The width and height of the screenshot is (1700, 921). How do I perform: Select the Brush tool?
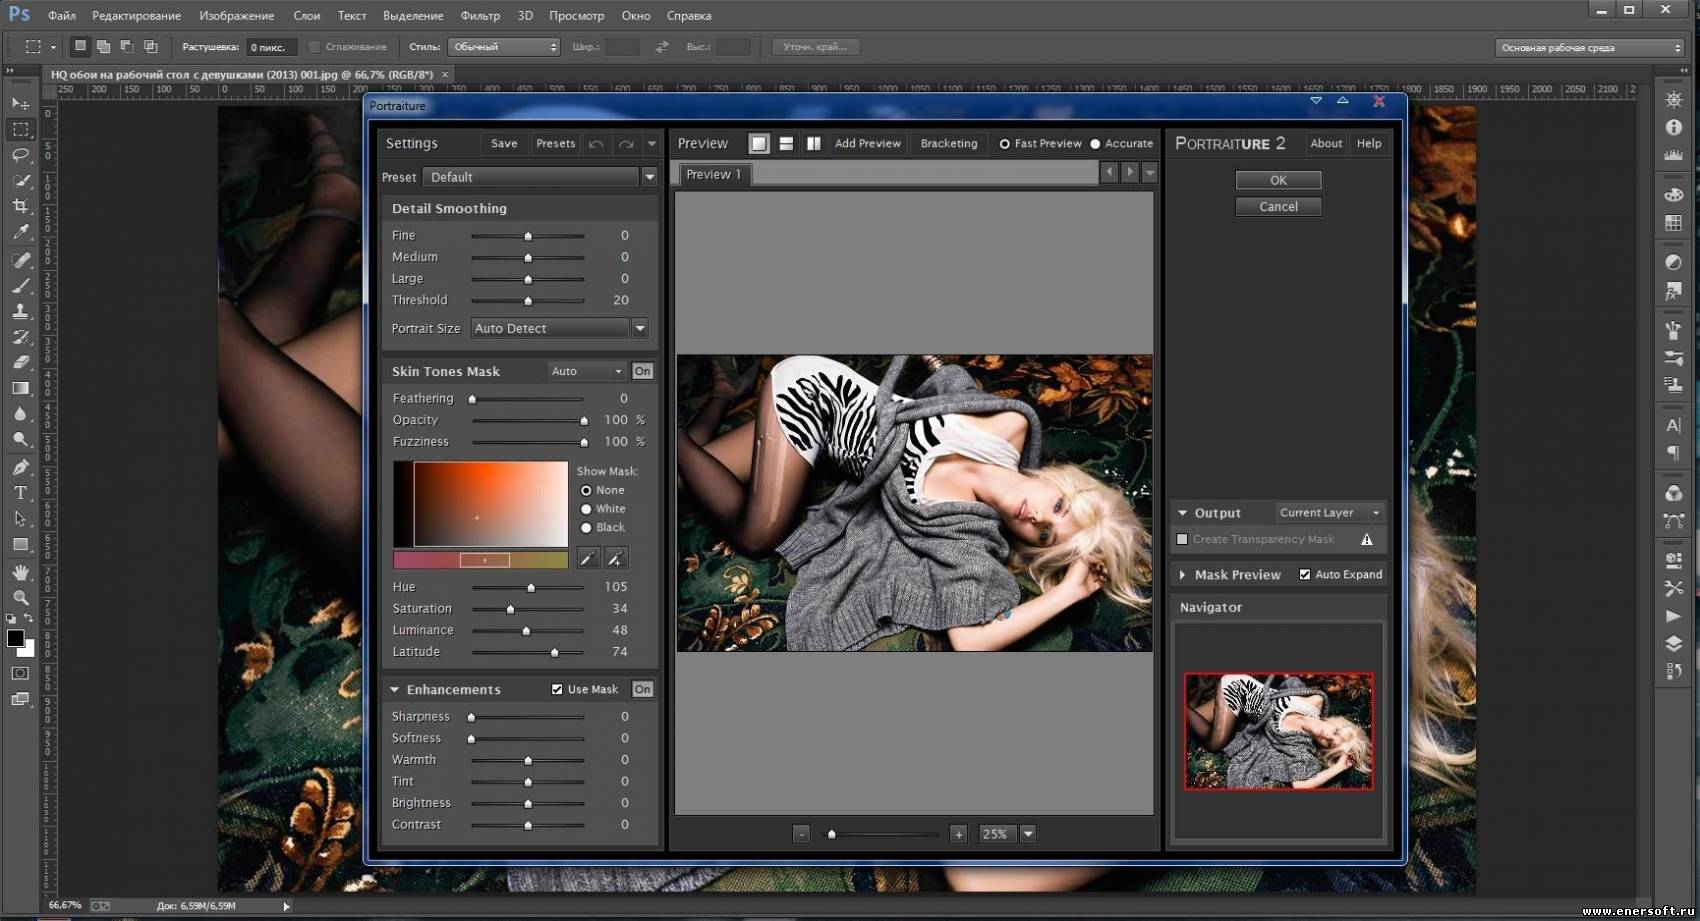(x=20, y=285)
